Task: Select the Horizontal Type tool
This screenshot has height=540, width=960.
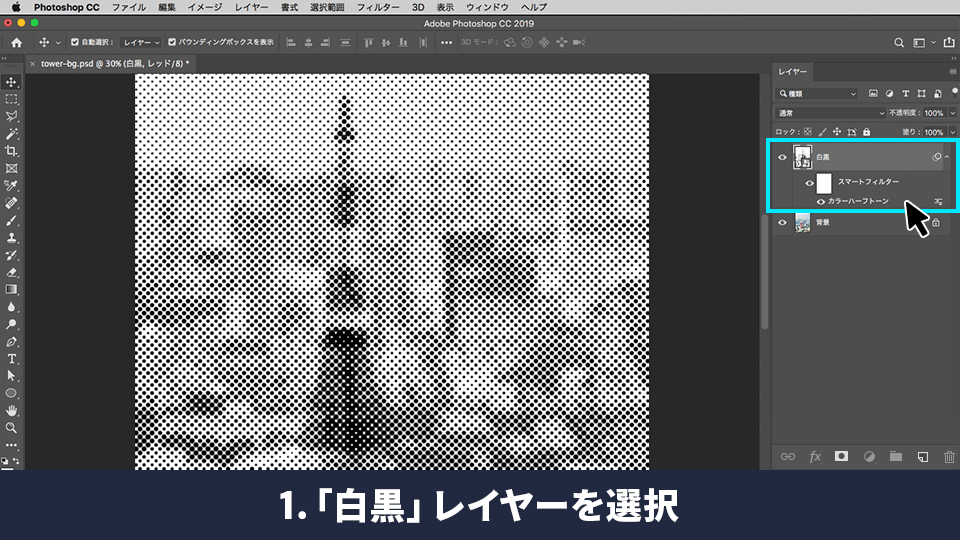Action: point(11,359)
